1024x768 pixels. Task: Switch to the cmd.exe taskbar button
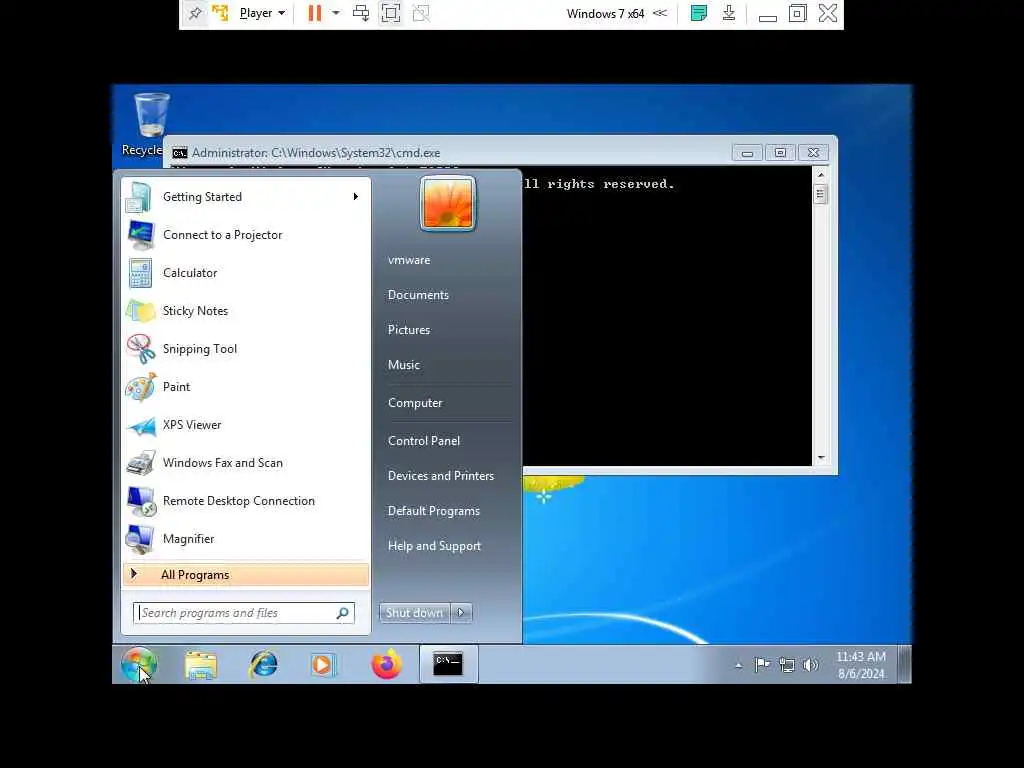[x=449, y=664]
